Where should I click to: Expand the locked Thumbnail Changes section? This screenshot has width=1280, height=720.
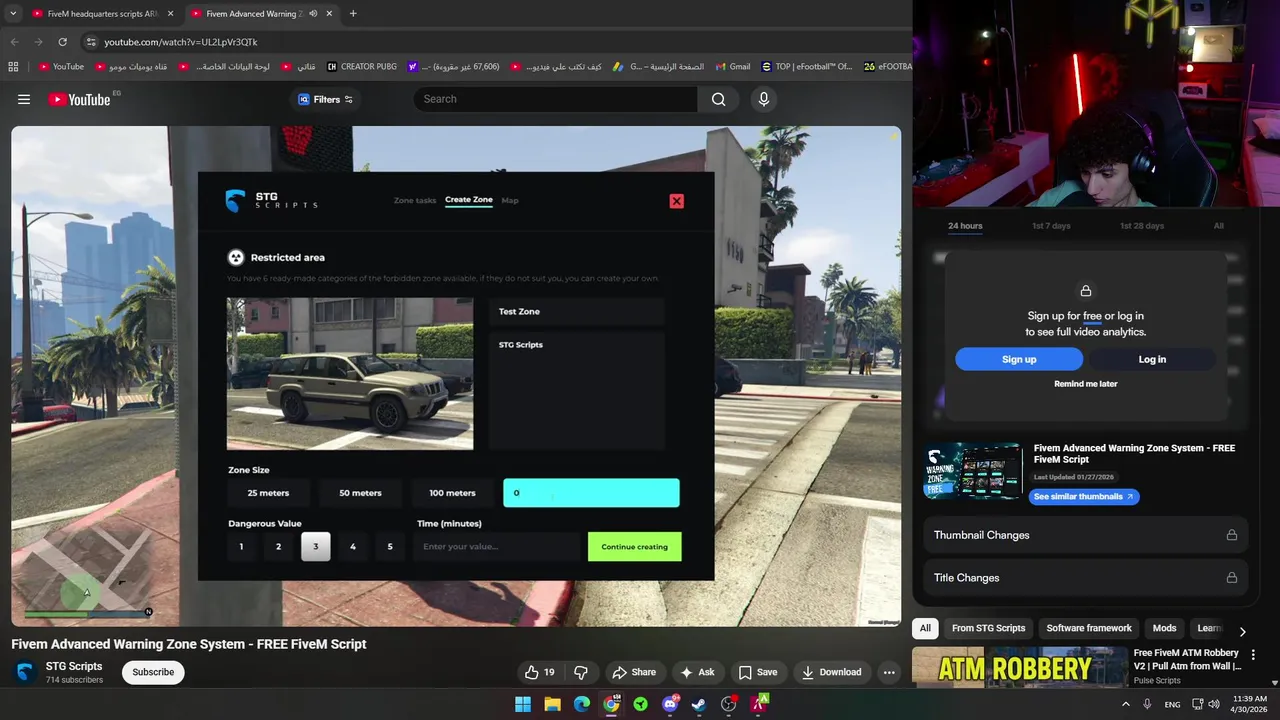(x=1087, y=535)
